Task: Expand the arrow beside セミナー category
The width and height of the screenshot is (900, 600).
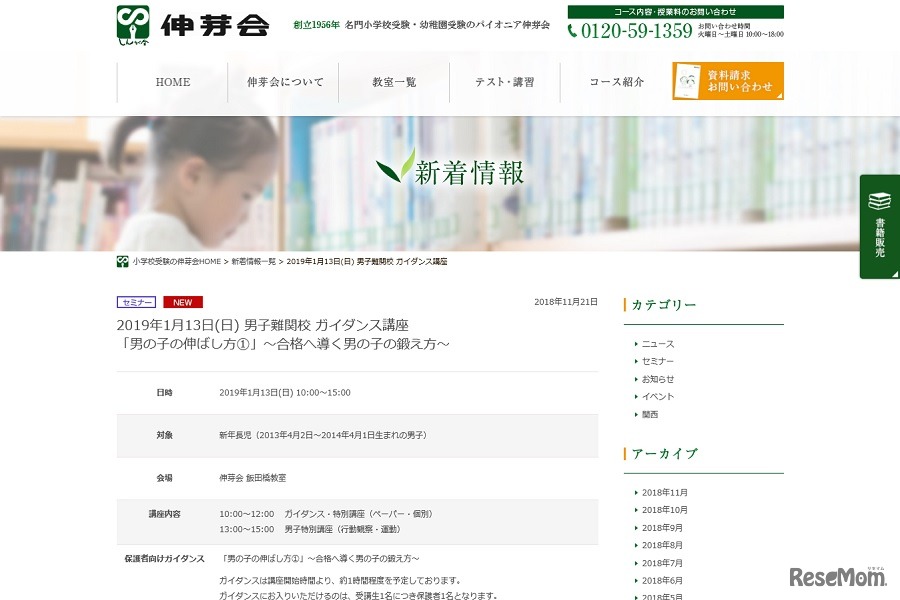Action: tap(636, 360)
